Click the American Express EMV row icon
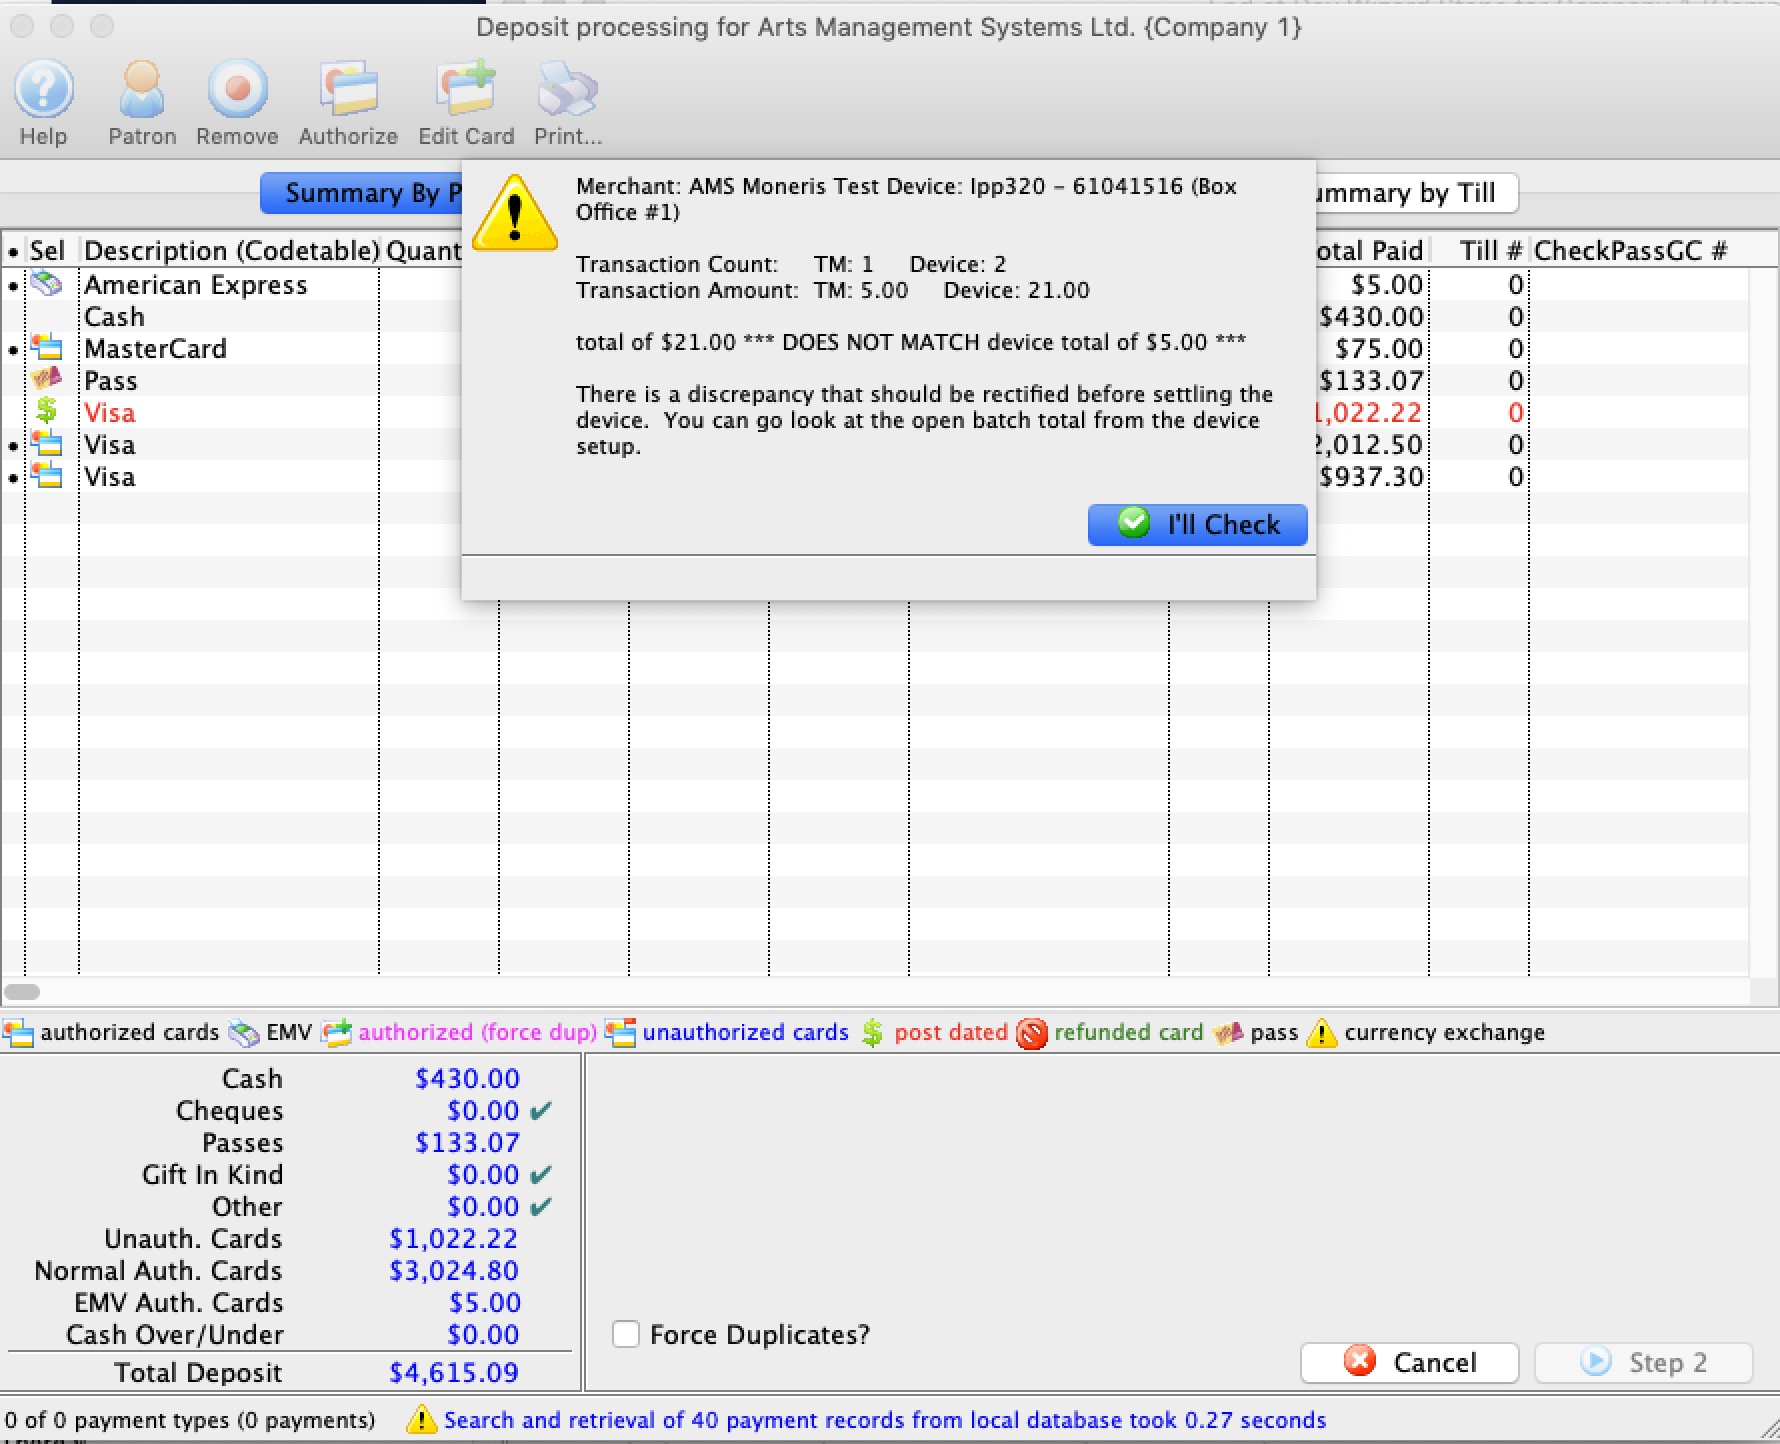 (x=46, y=284)
